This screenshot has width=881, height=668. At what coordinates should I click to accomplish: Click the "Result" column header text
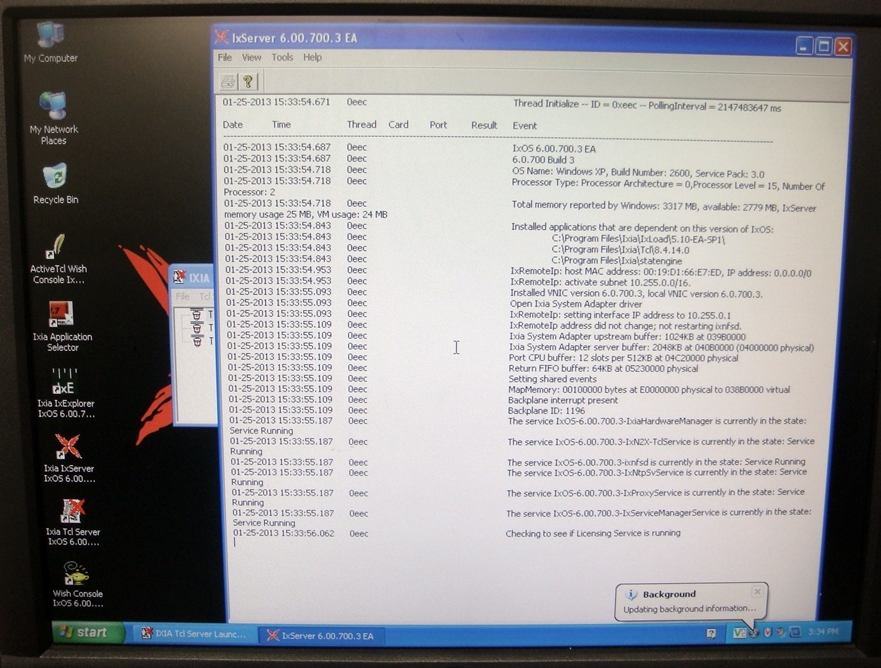484,125
